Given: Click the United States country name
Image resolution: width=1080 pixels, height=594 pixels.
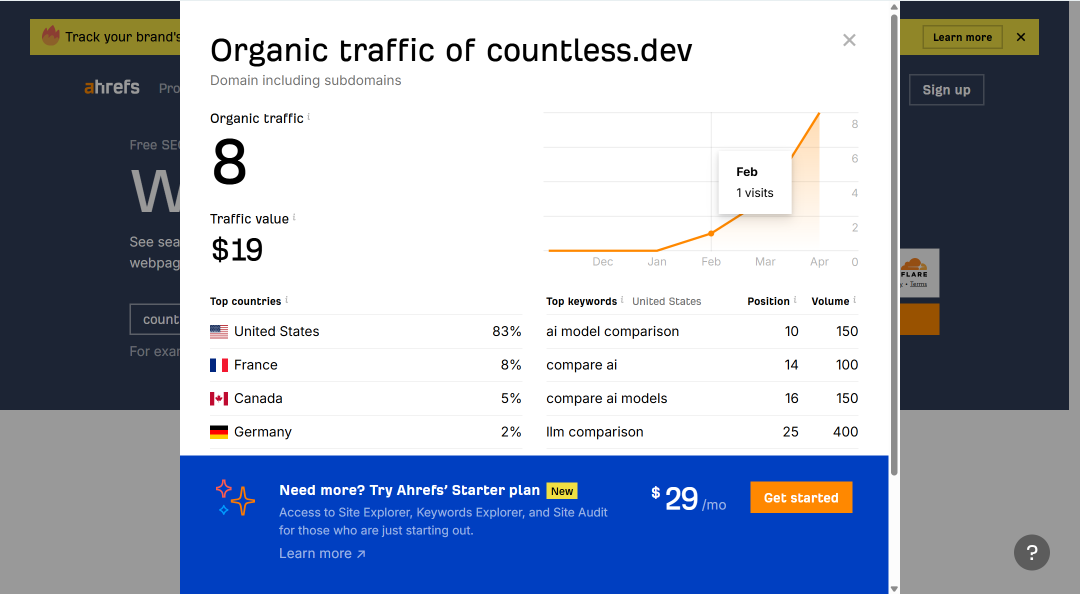Looking at the screenshot, I should (276, 331).
